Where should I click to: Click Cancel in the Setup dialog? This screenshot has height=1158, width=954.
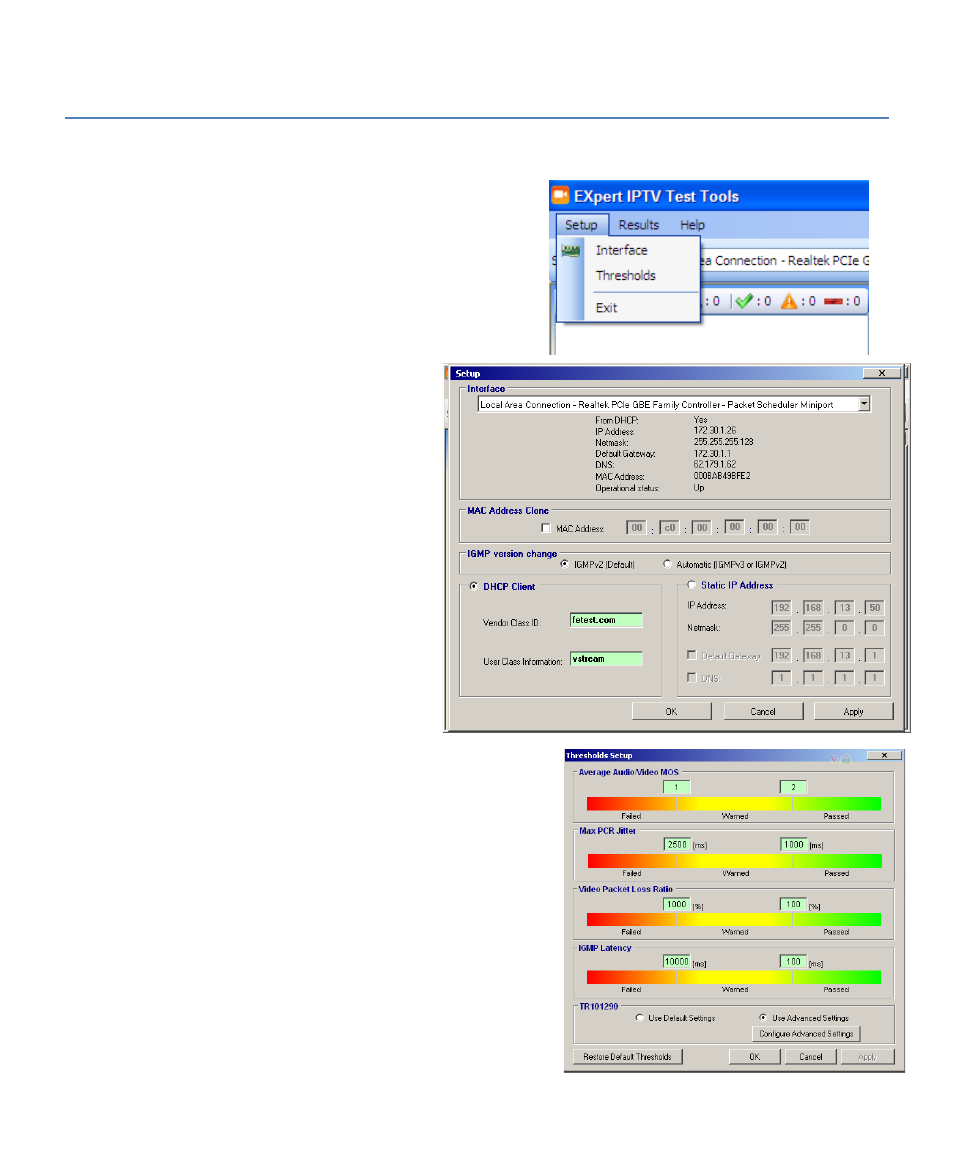tap(763, 711)
